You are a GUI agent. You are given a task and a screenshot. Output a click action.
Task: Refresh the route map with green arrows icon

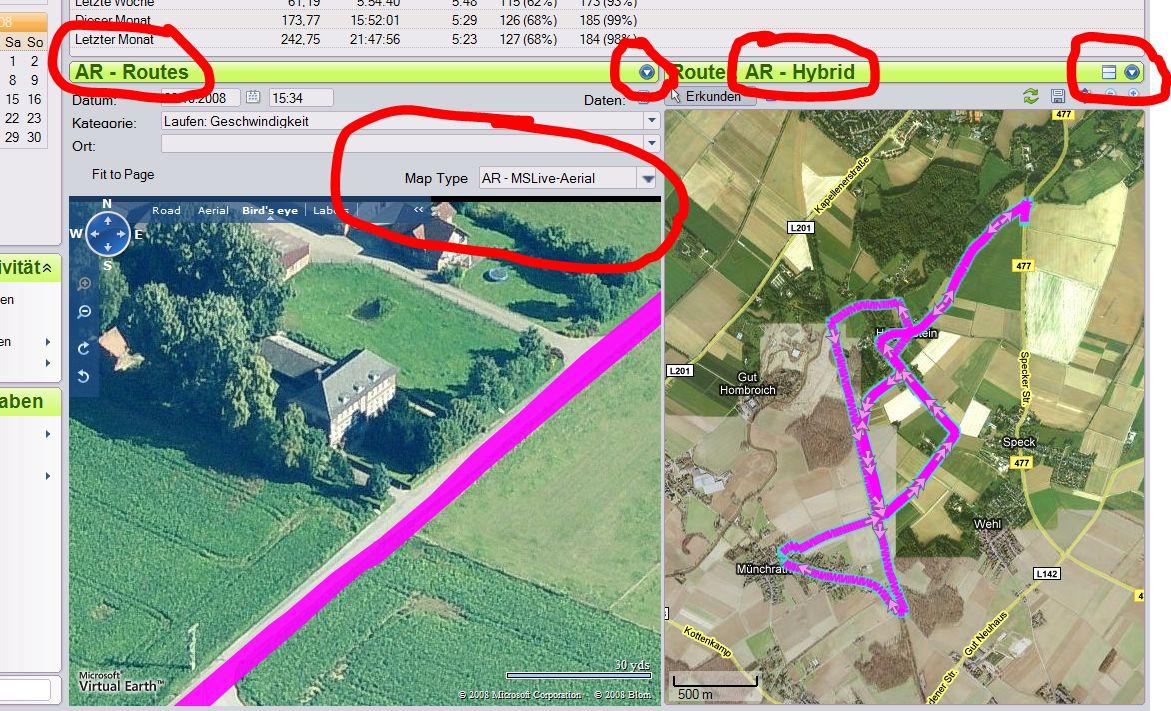1031,96
